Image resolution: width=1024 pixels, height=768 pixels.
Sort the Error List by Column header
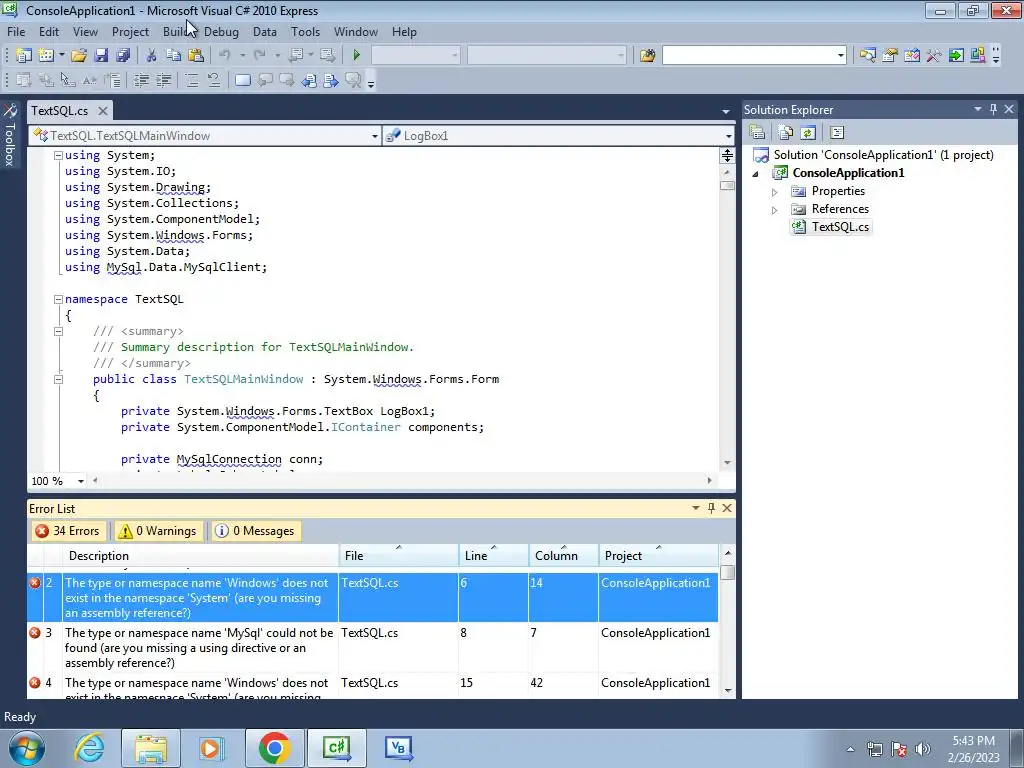pos(564,556)
